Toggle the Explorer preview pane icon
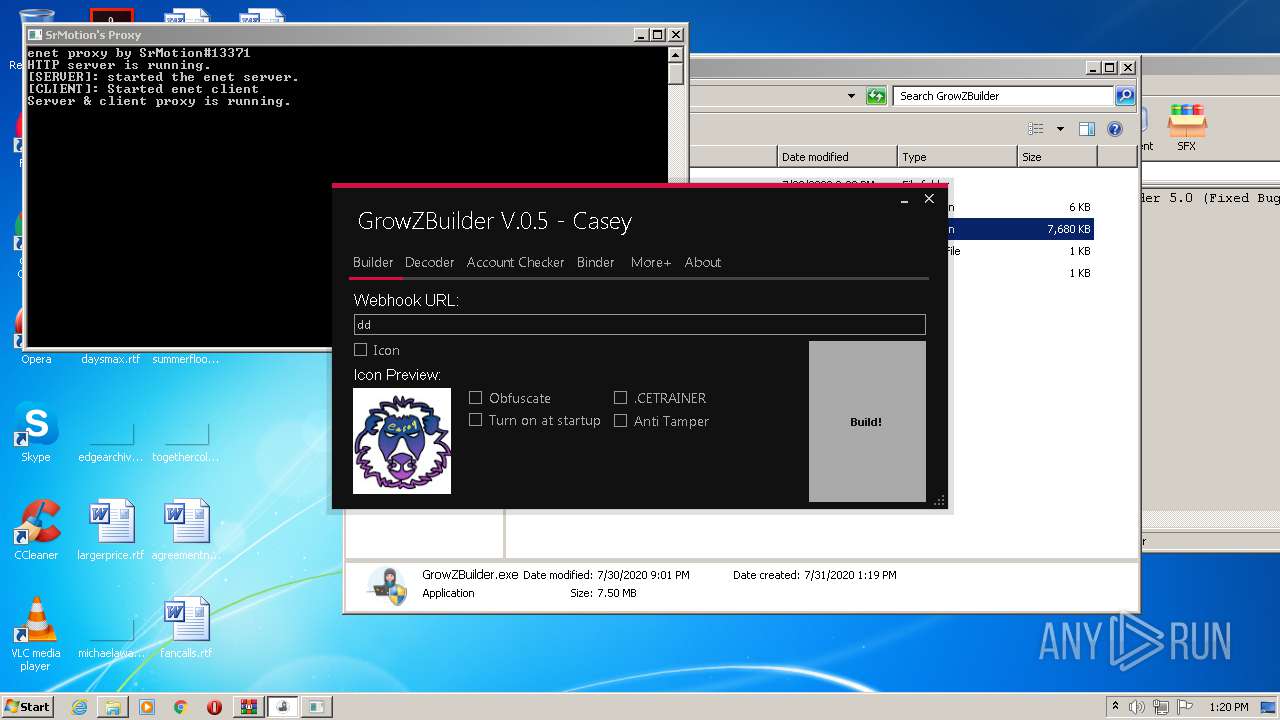 [1087, 129]
